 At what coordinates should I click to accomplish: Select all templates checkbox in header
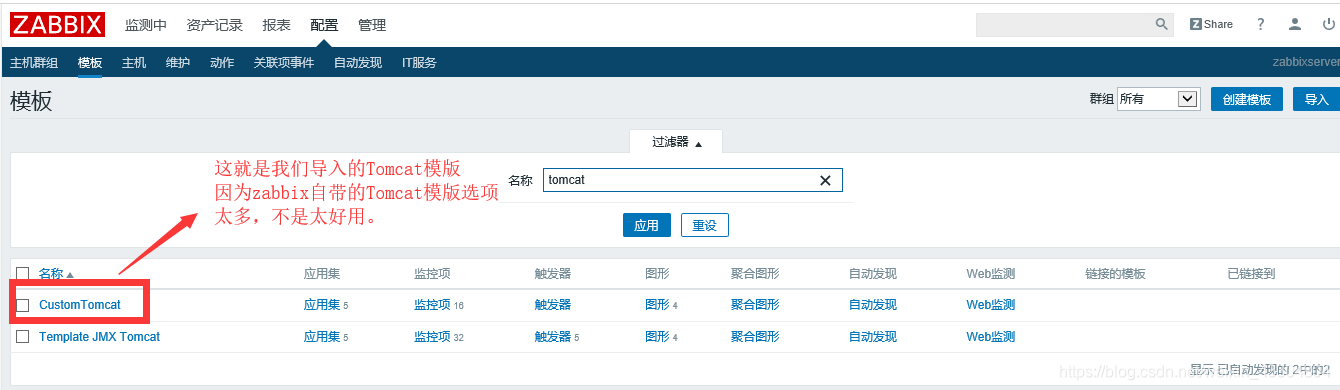22,274
